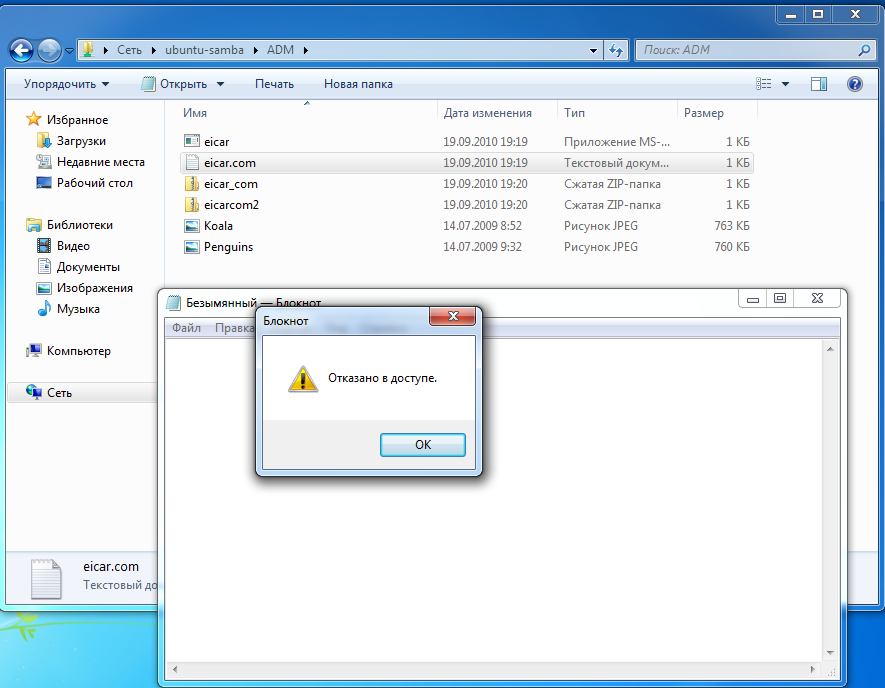Image resolution: width=885 pixels, height=688 pixels.
Task: Select Библиотеки in the navigation pane
Action: point(80,225)
